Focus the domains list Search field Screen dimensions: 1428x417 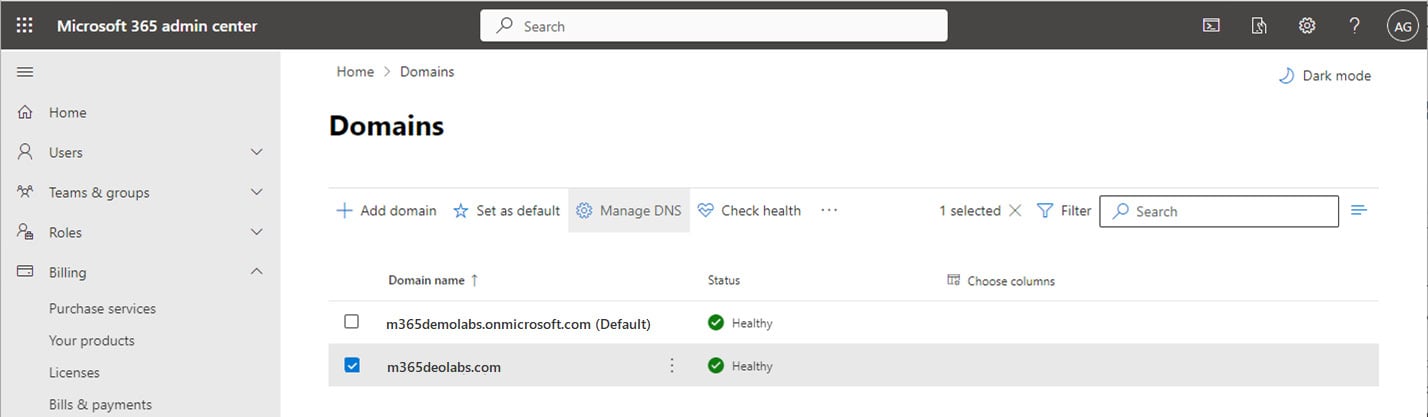click(x=1219, y=211)
